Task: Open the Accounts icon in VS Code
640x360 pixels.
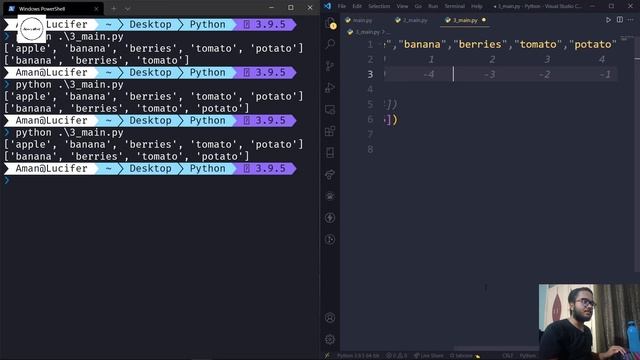Action: click(330, 318)
